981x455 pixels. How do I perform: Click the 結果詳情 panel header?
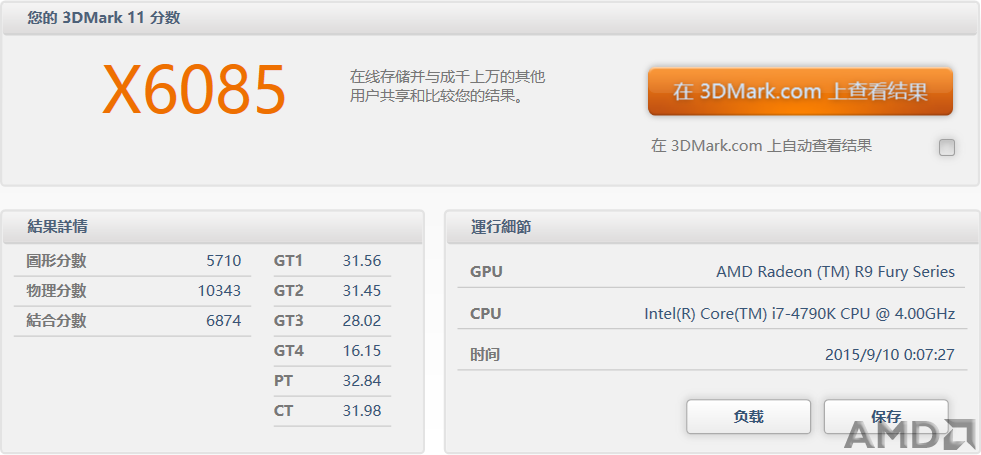click(213, 227)
